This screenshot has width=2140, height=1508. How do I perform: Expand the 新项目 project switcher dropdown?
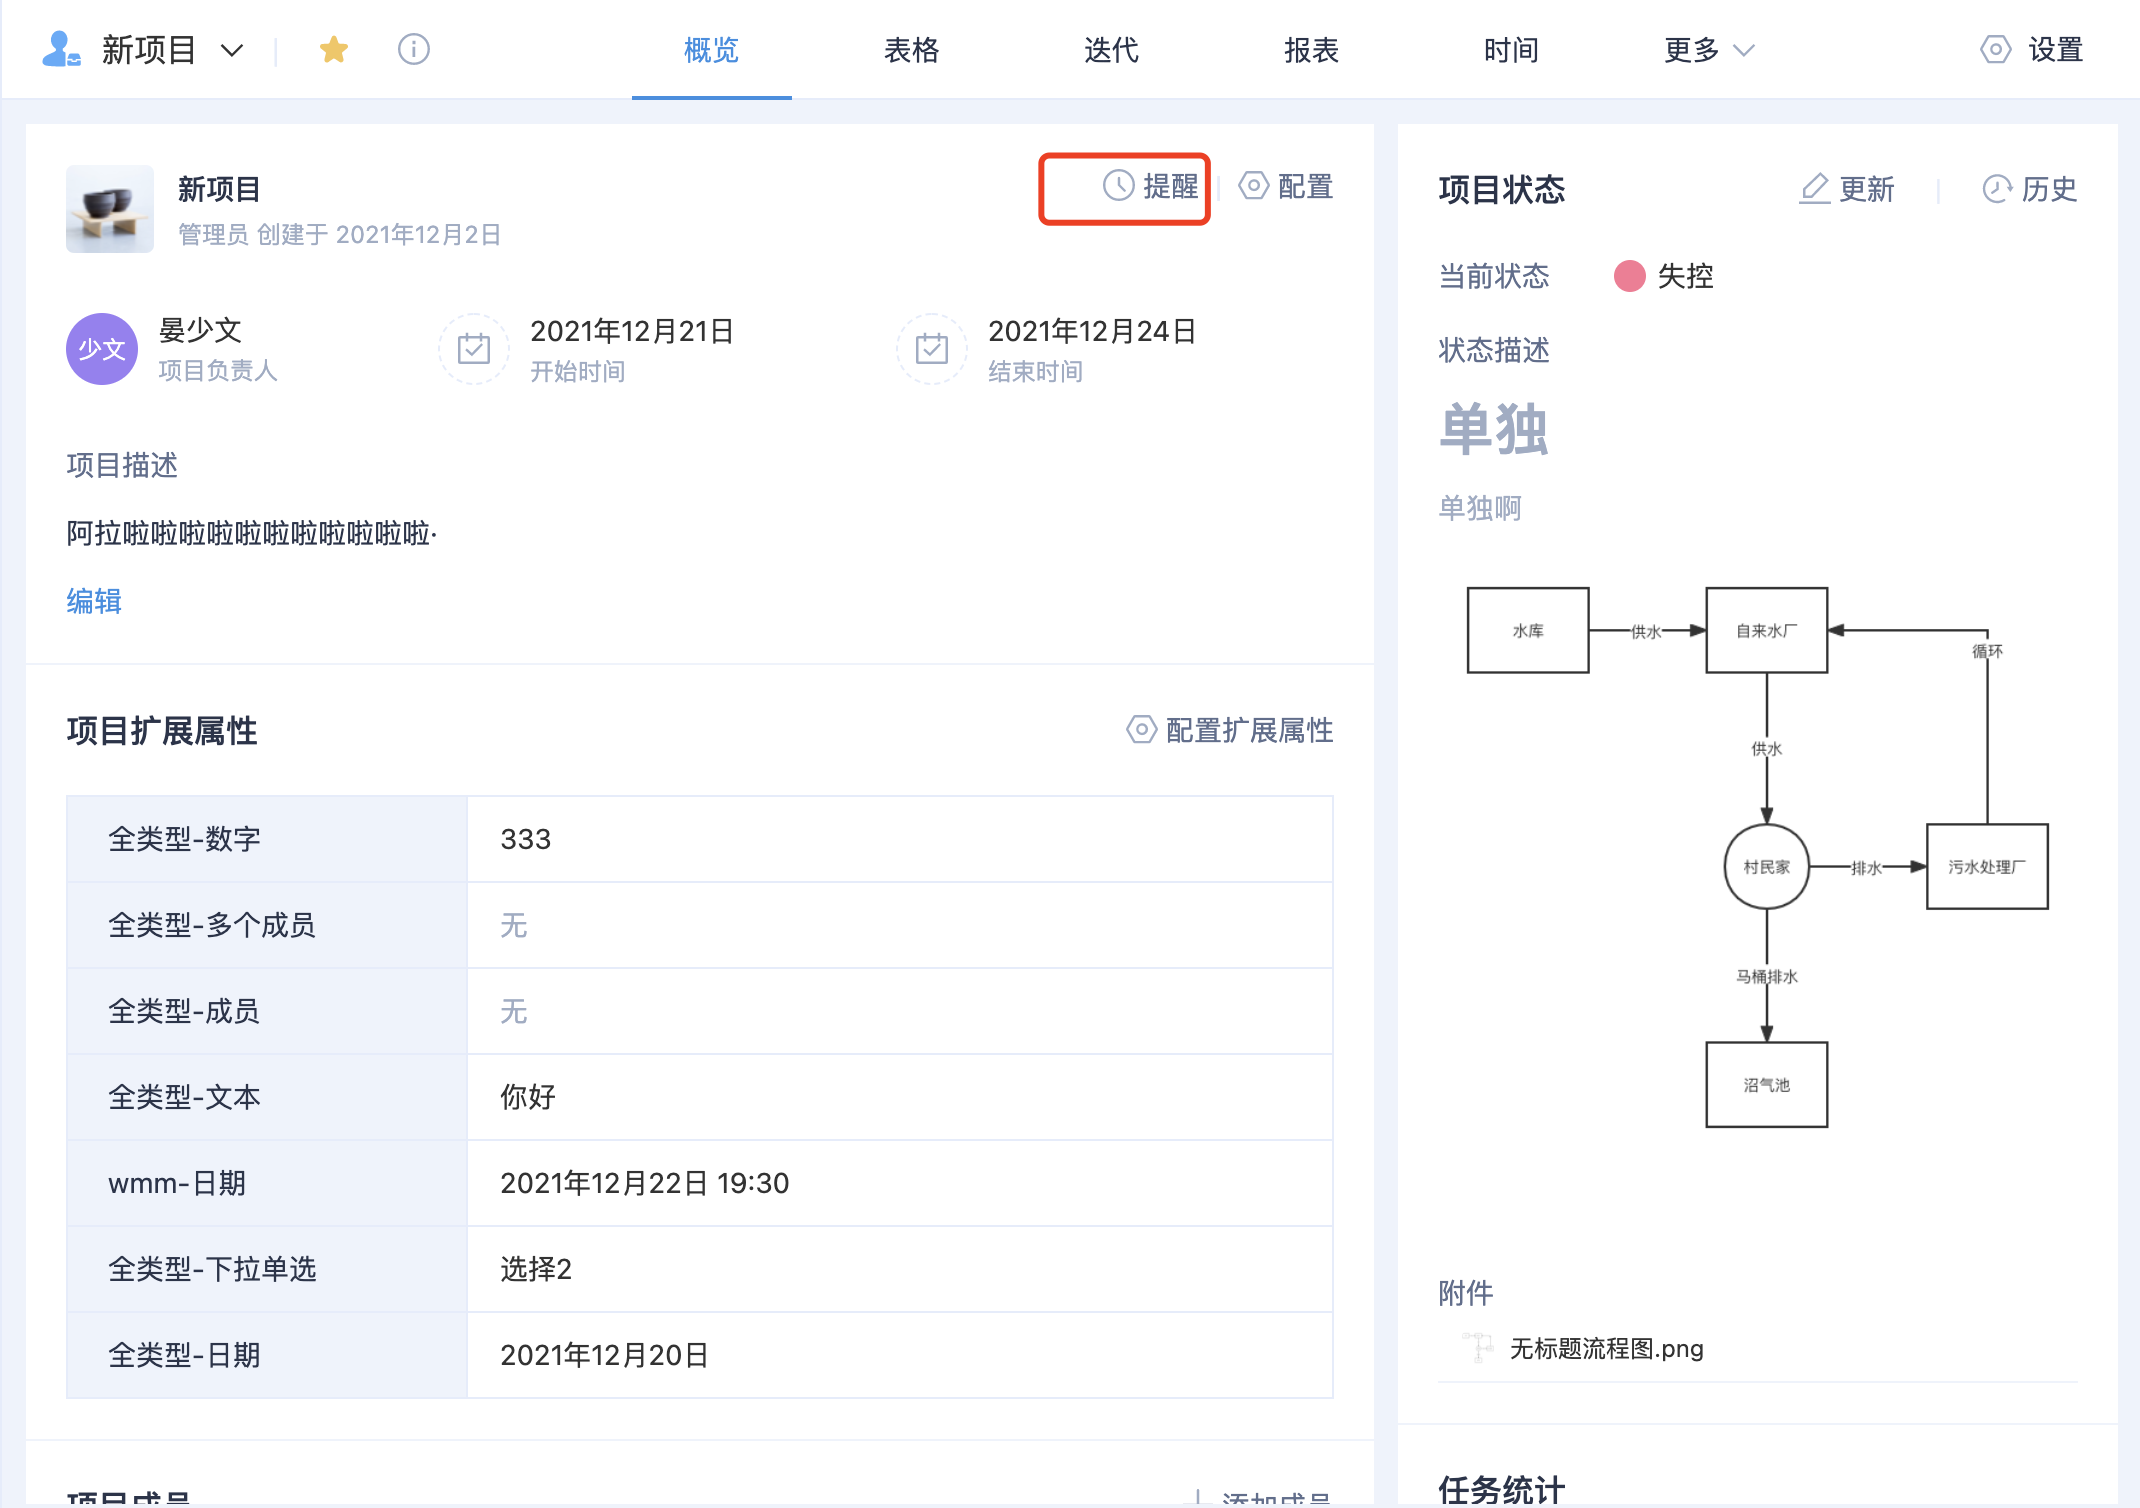tap(232, 50)
